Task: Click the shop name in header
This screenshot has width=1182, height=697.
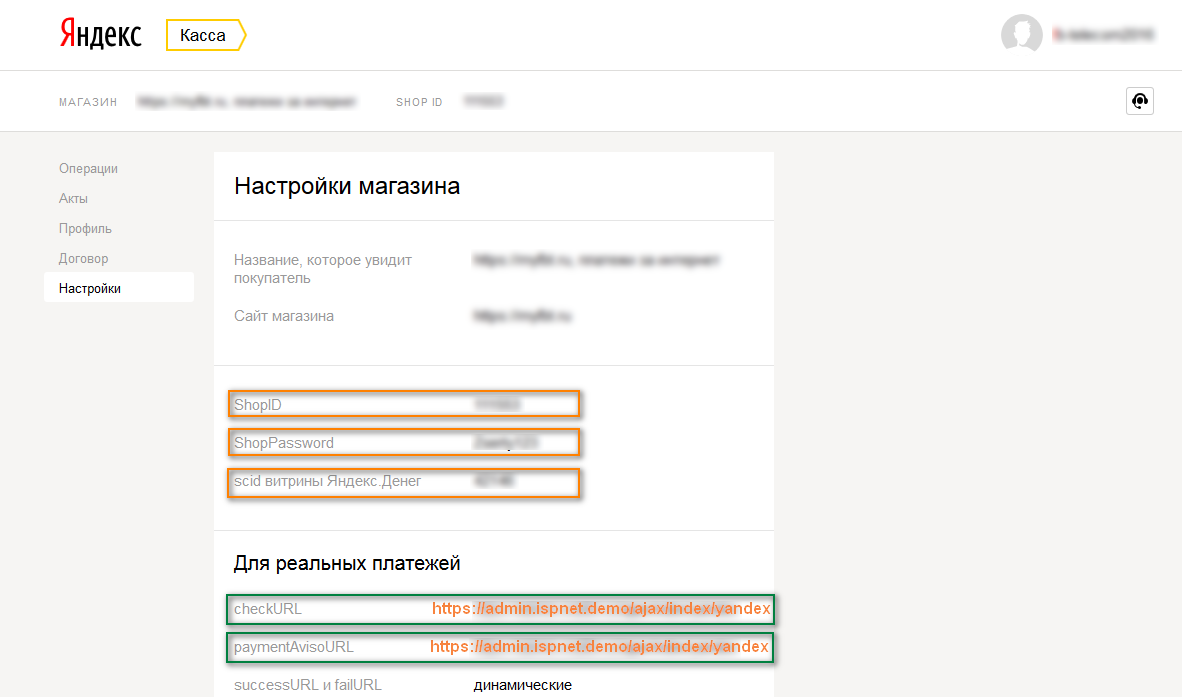Action: point(246,102)
